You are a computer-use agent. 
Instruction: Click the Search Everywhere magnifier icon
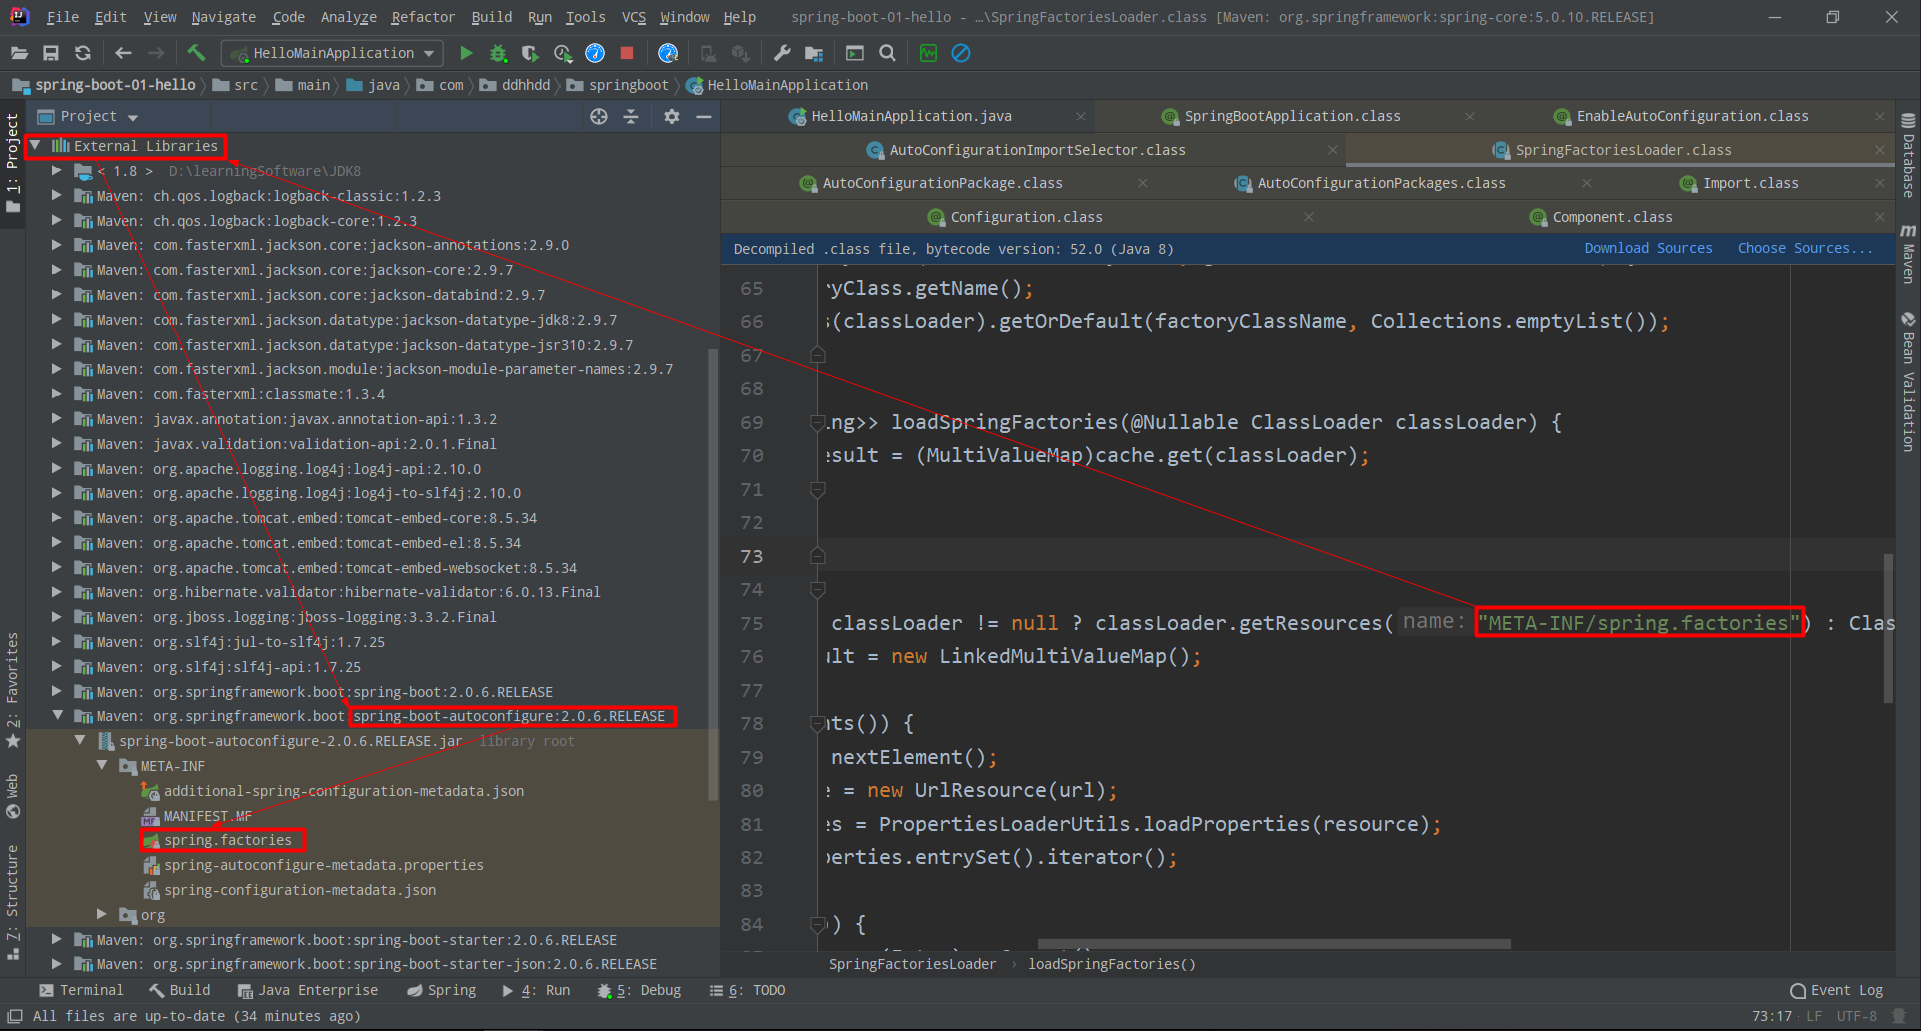[887, 53]
